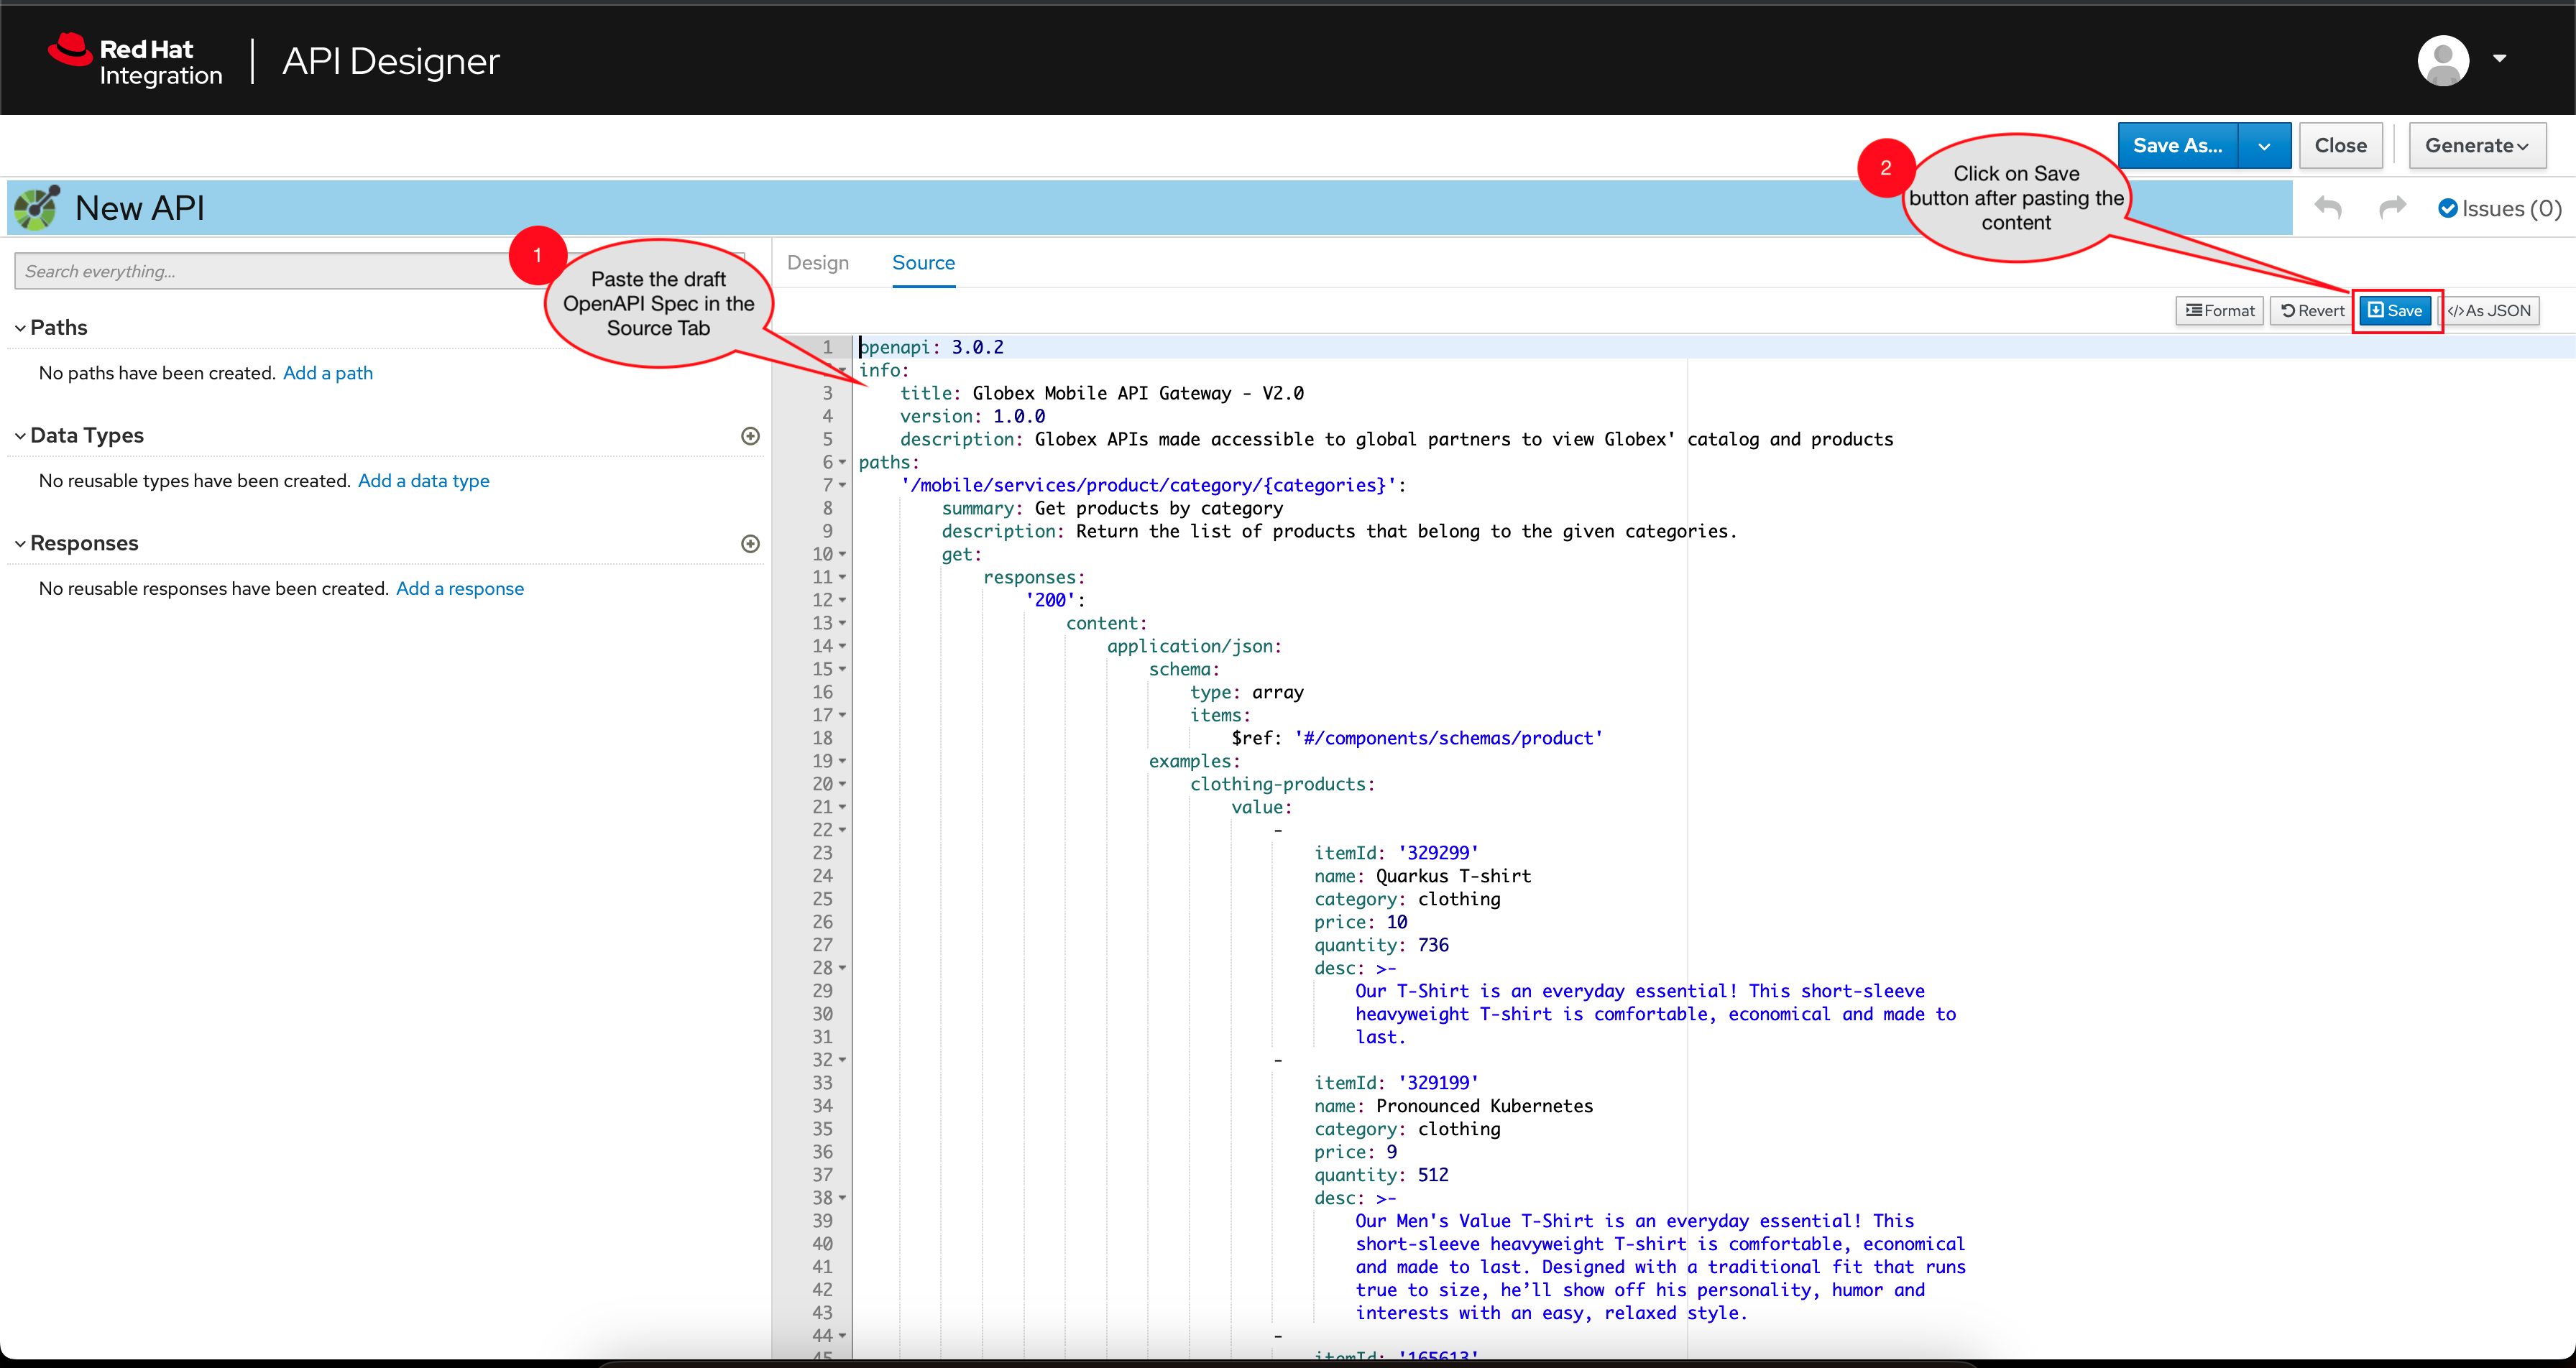The image size is (2576, 1368).
Task: Click the Add a path link
Action: click(328, 373)
